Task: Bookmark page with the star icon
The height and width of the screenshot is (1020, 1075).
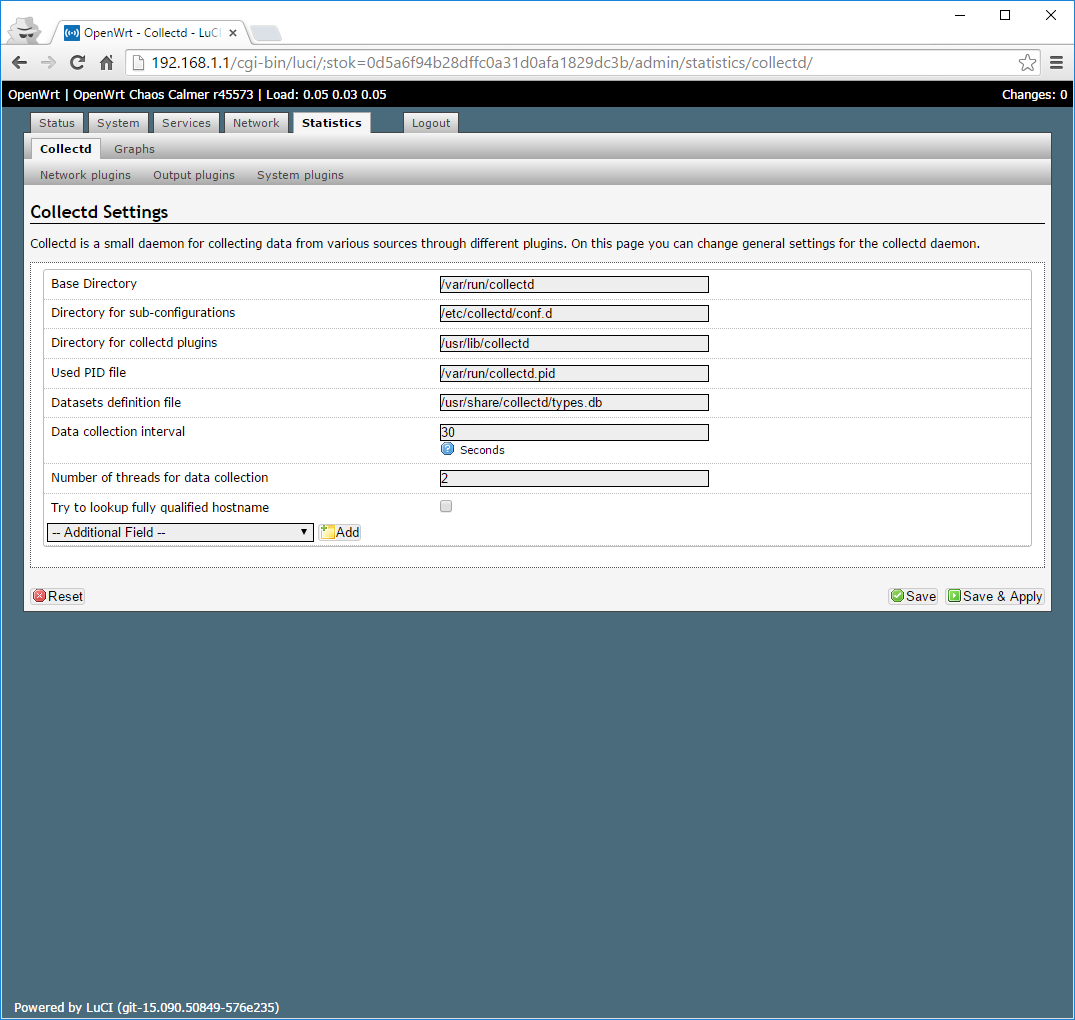Action: [1027, 63]
